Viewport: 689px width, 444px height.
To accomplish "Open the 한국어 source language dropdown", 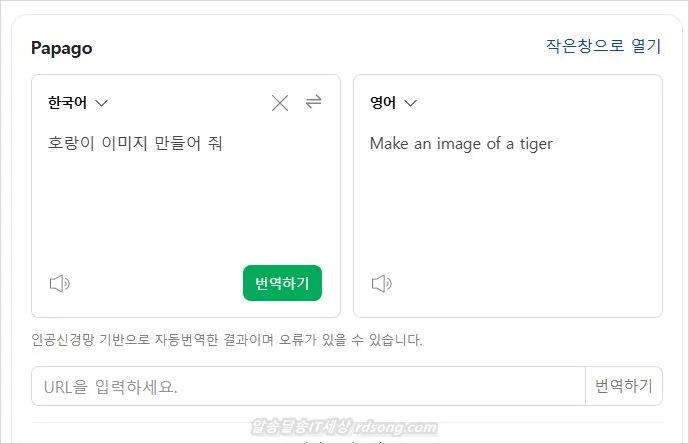I will click(77, 102).
